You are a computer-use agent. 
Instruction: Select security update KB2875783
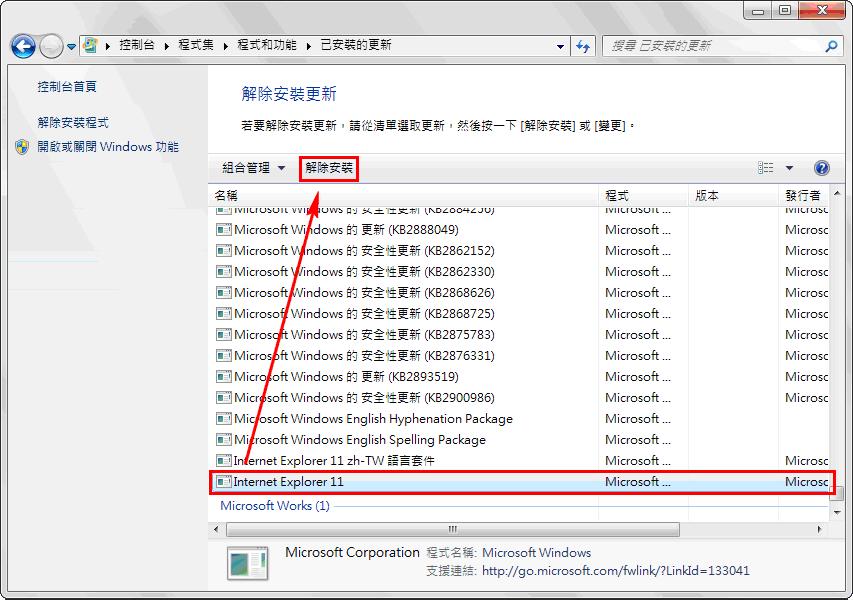pos(520,335)
